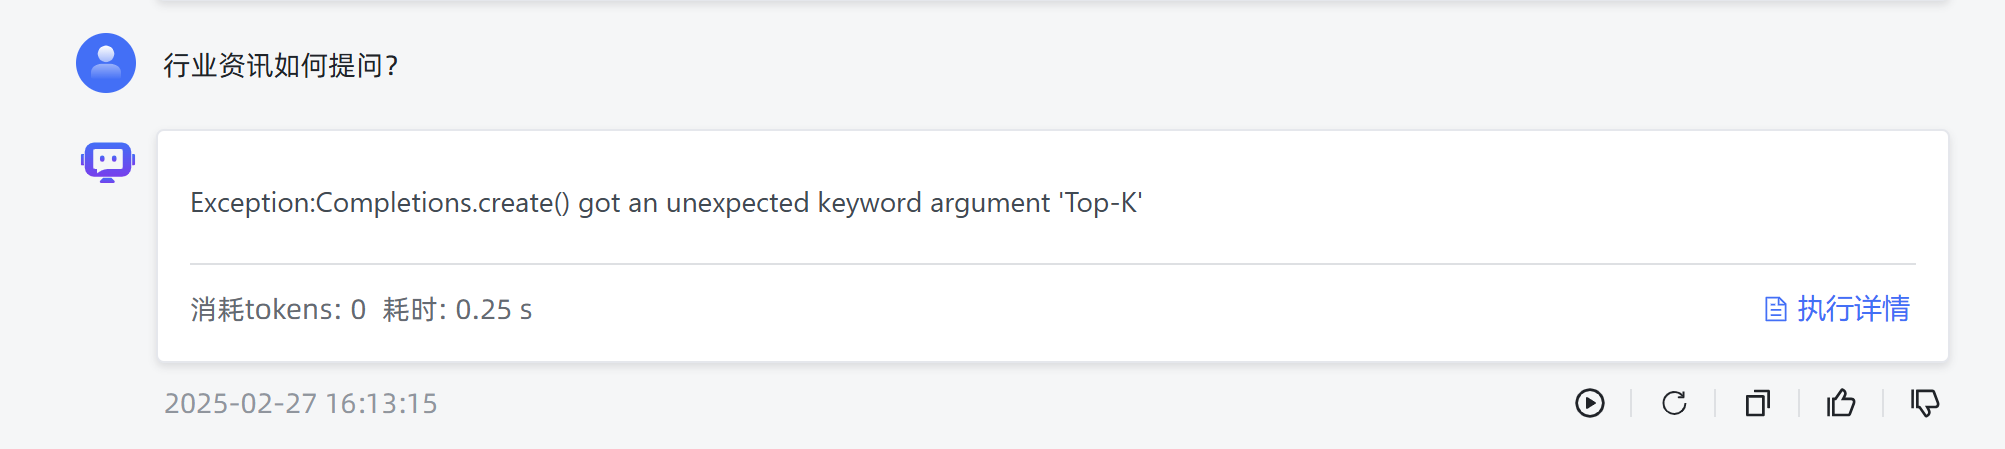
Task: Click the blue user avatar icon
Action: pyautogui.click(x=106, y=63)
